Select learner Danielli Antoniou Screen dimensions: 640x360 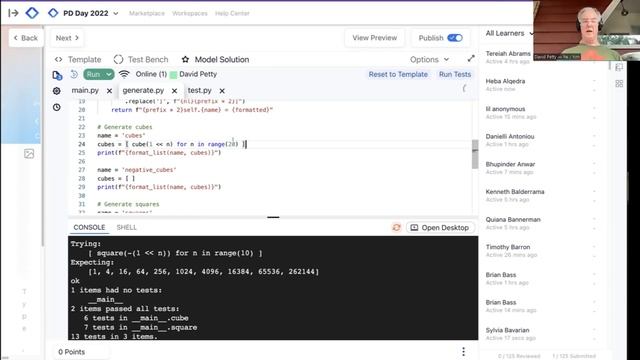(510, 140)
